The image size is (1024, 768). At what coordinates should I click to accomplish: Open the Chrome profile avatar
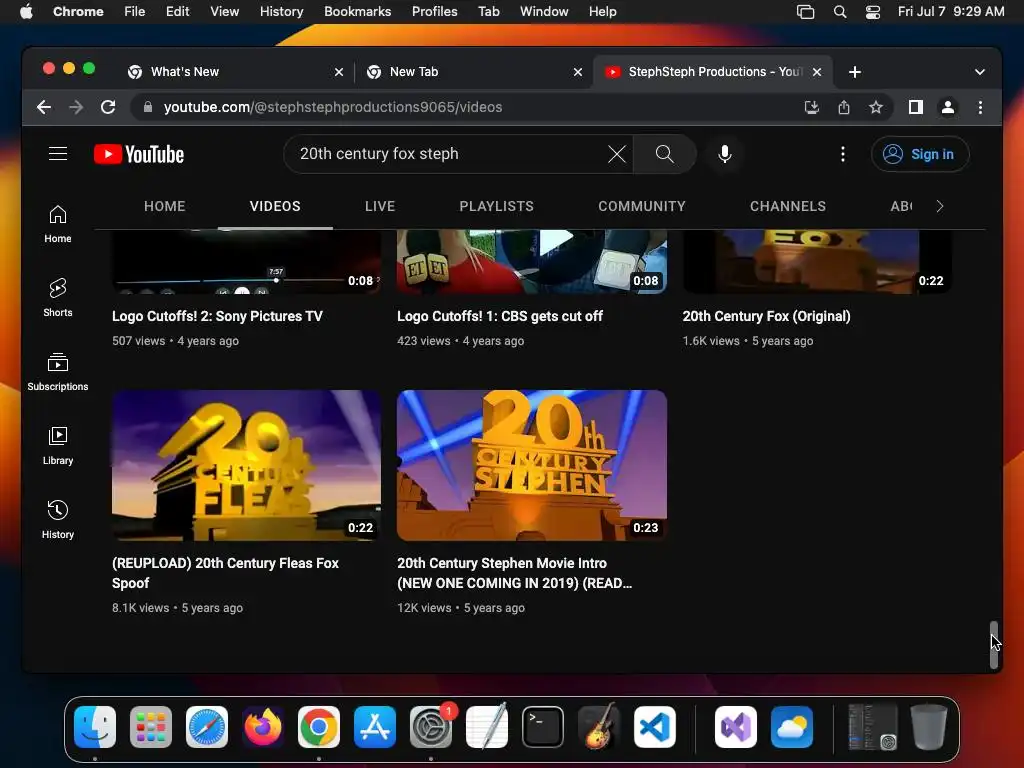tap(948, 107)
